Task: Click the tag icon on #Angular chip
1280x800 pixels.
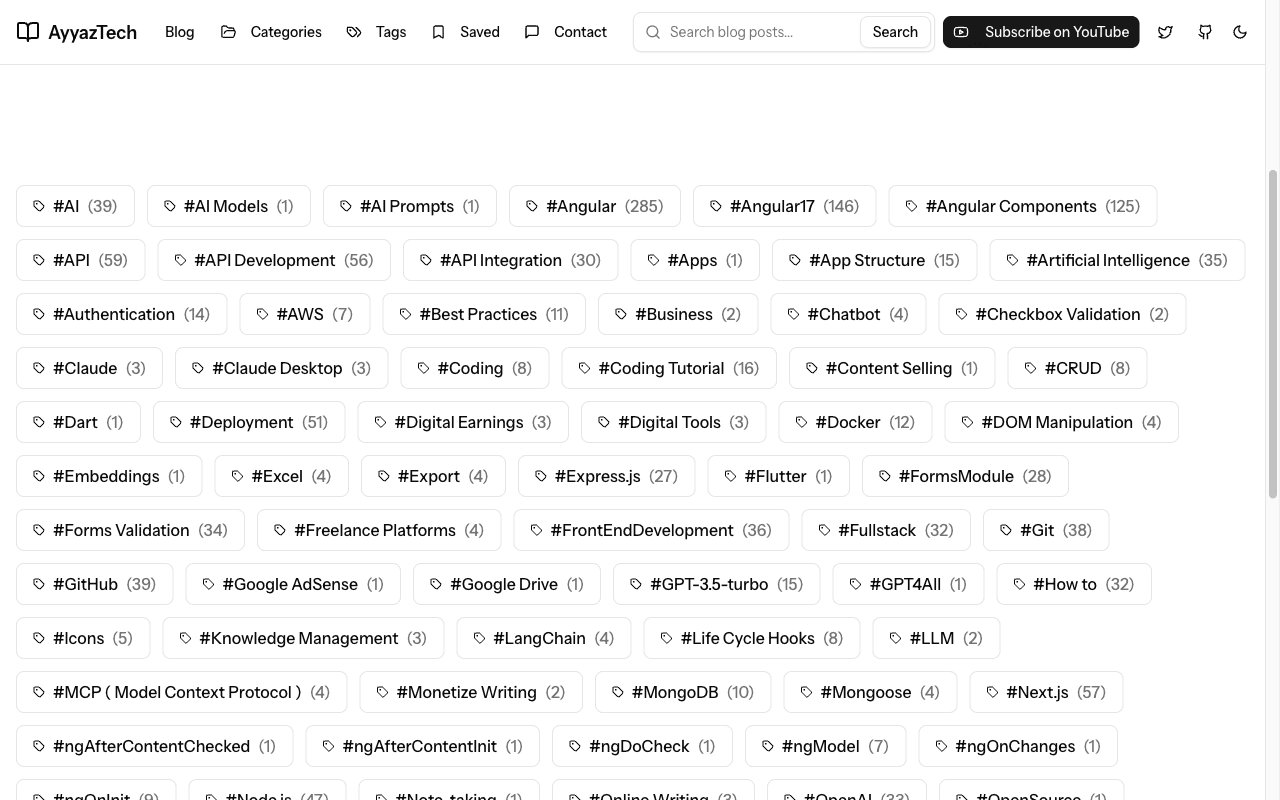Action: pyautogui.click(x=532, y=206)
